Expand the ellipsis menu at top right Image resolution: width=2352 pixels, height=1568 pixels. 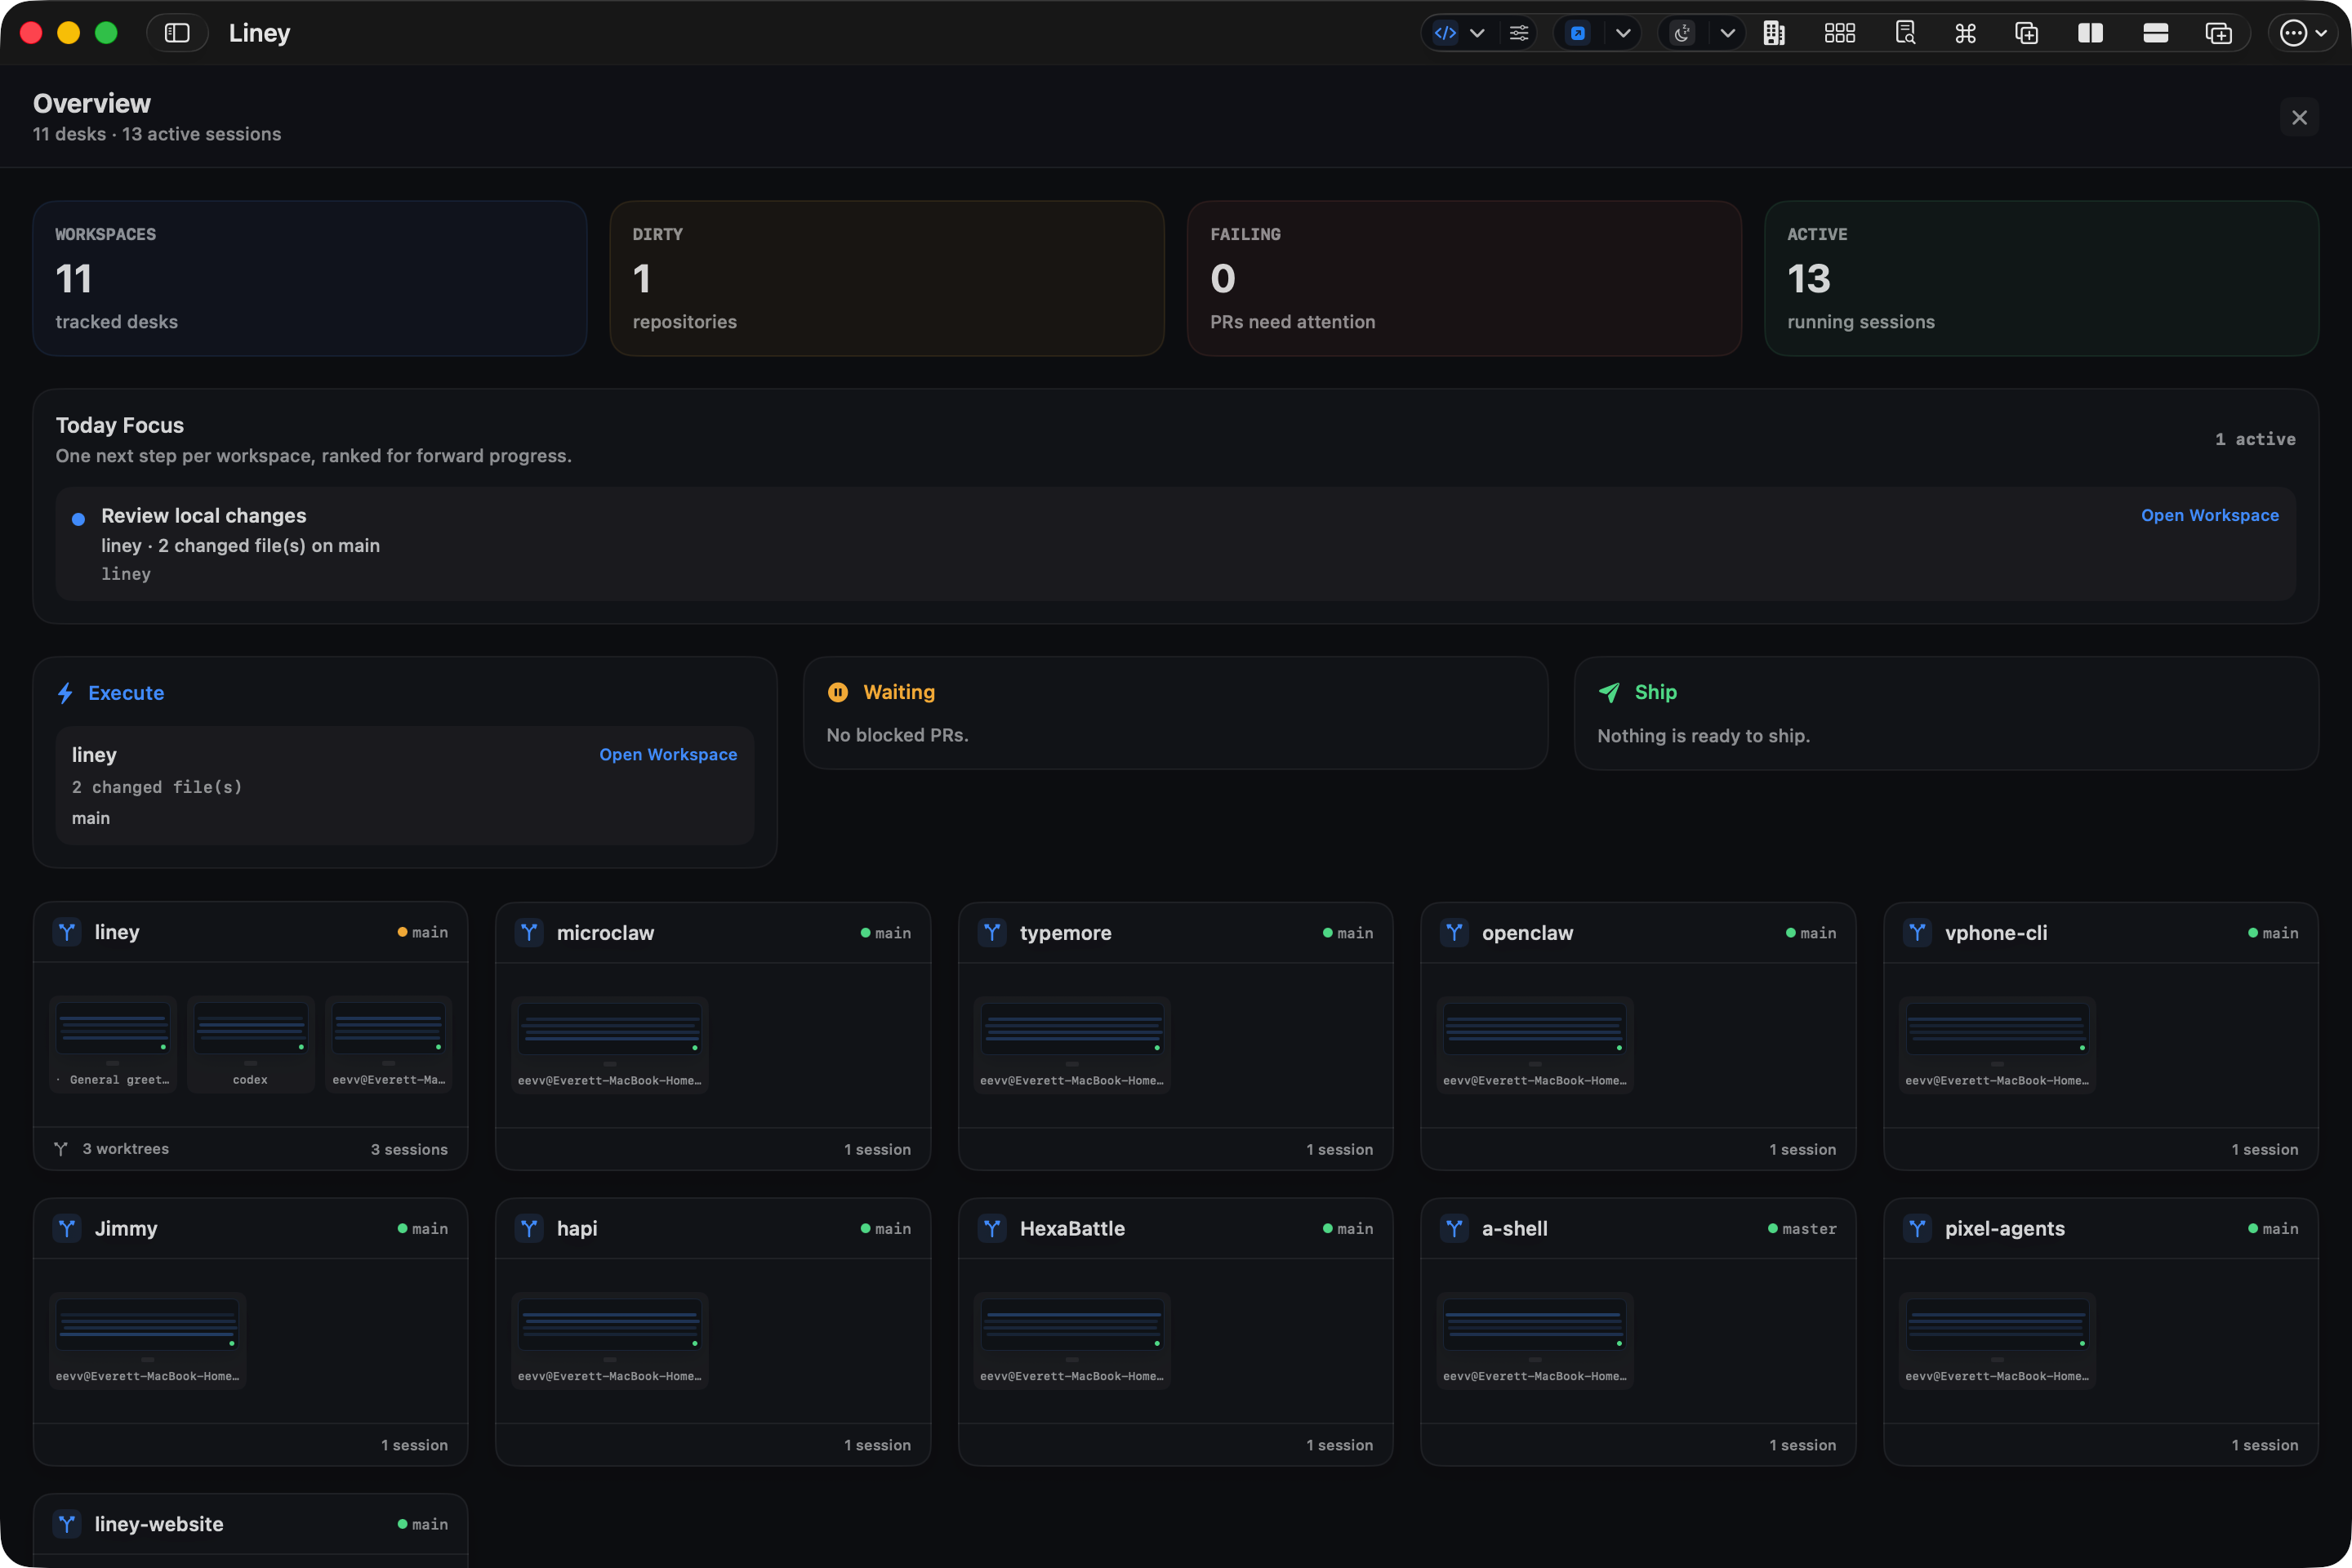click(x=2295, y=33)
